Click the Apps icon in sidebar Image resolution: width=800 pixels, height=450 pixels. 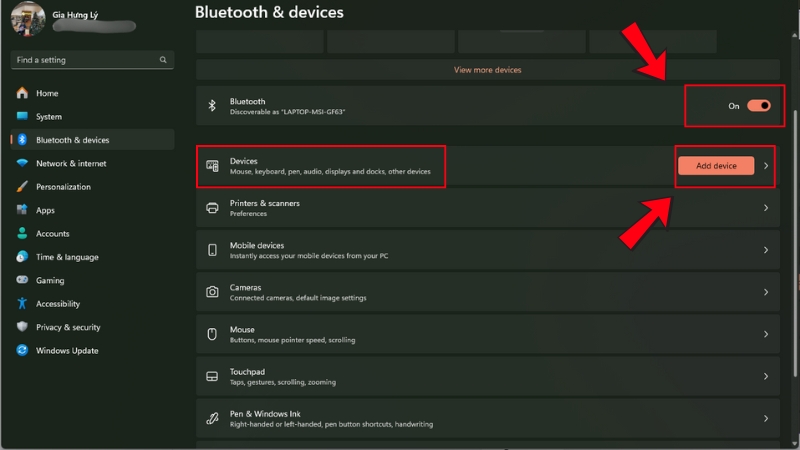(22, 210)
